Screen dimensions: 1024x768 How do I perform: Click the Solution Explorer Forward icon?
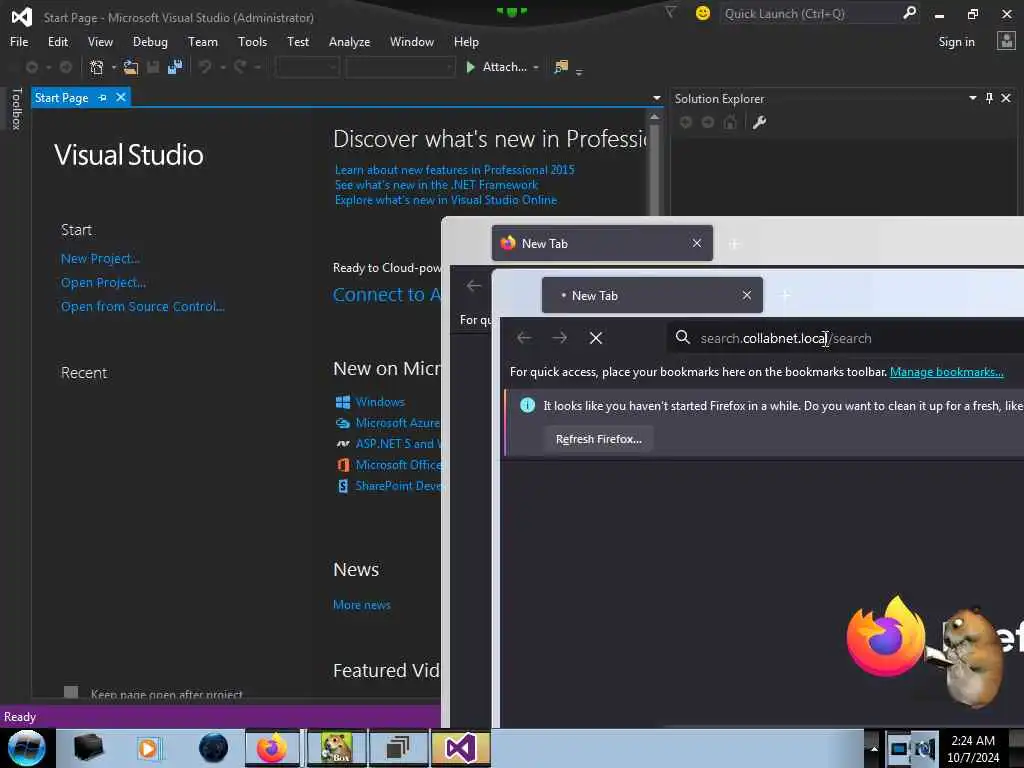[708, 122]
